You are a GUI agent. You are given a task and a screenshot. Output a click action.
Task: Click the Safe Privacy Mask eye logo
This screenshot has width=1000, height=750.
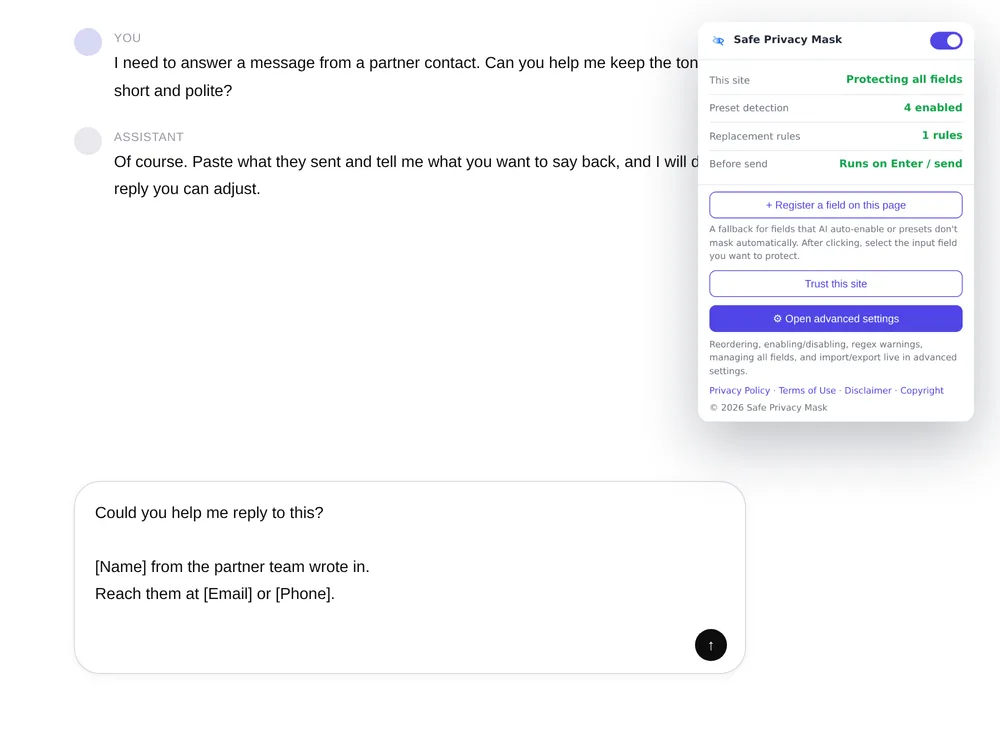[718, 40]
